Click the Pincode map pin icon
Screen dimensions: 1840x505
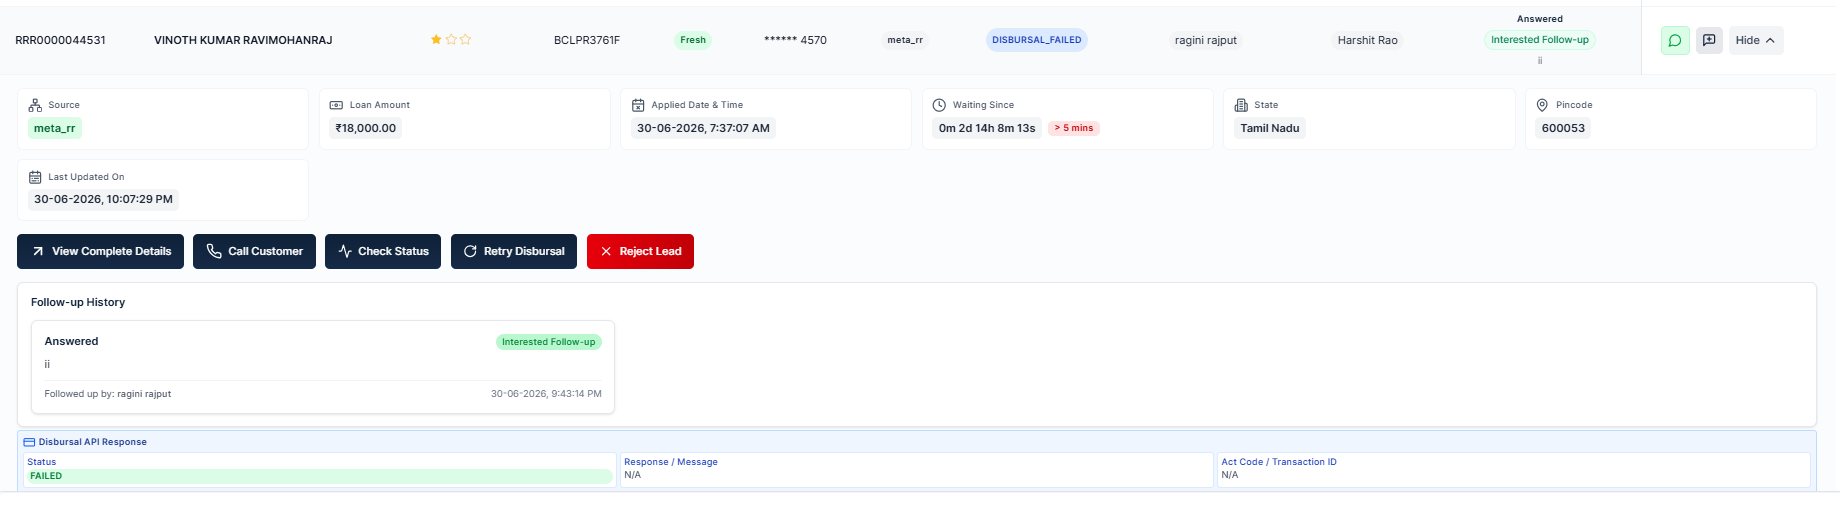tap(1542, 105)
